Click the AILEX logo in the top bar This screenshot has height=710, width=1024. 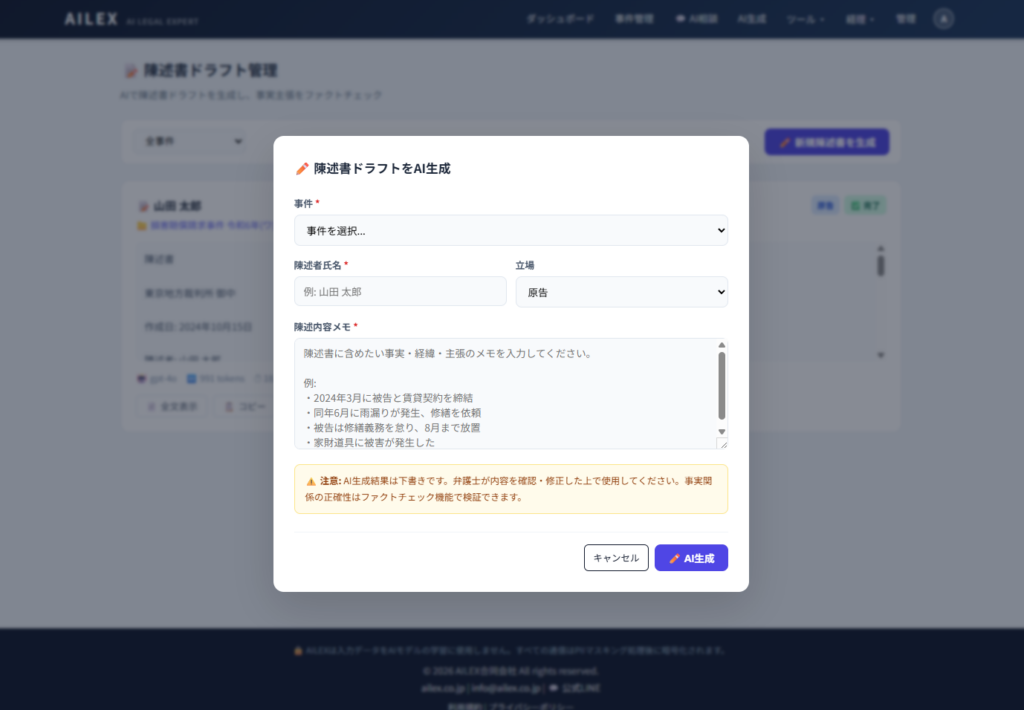90,18
